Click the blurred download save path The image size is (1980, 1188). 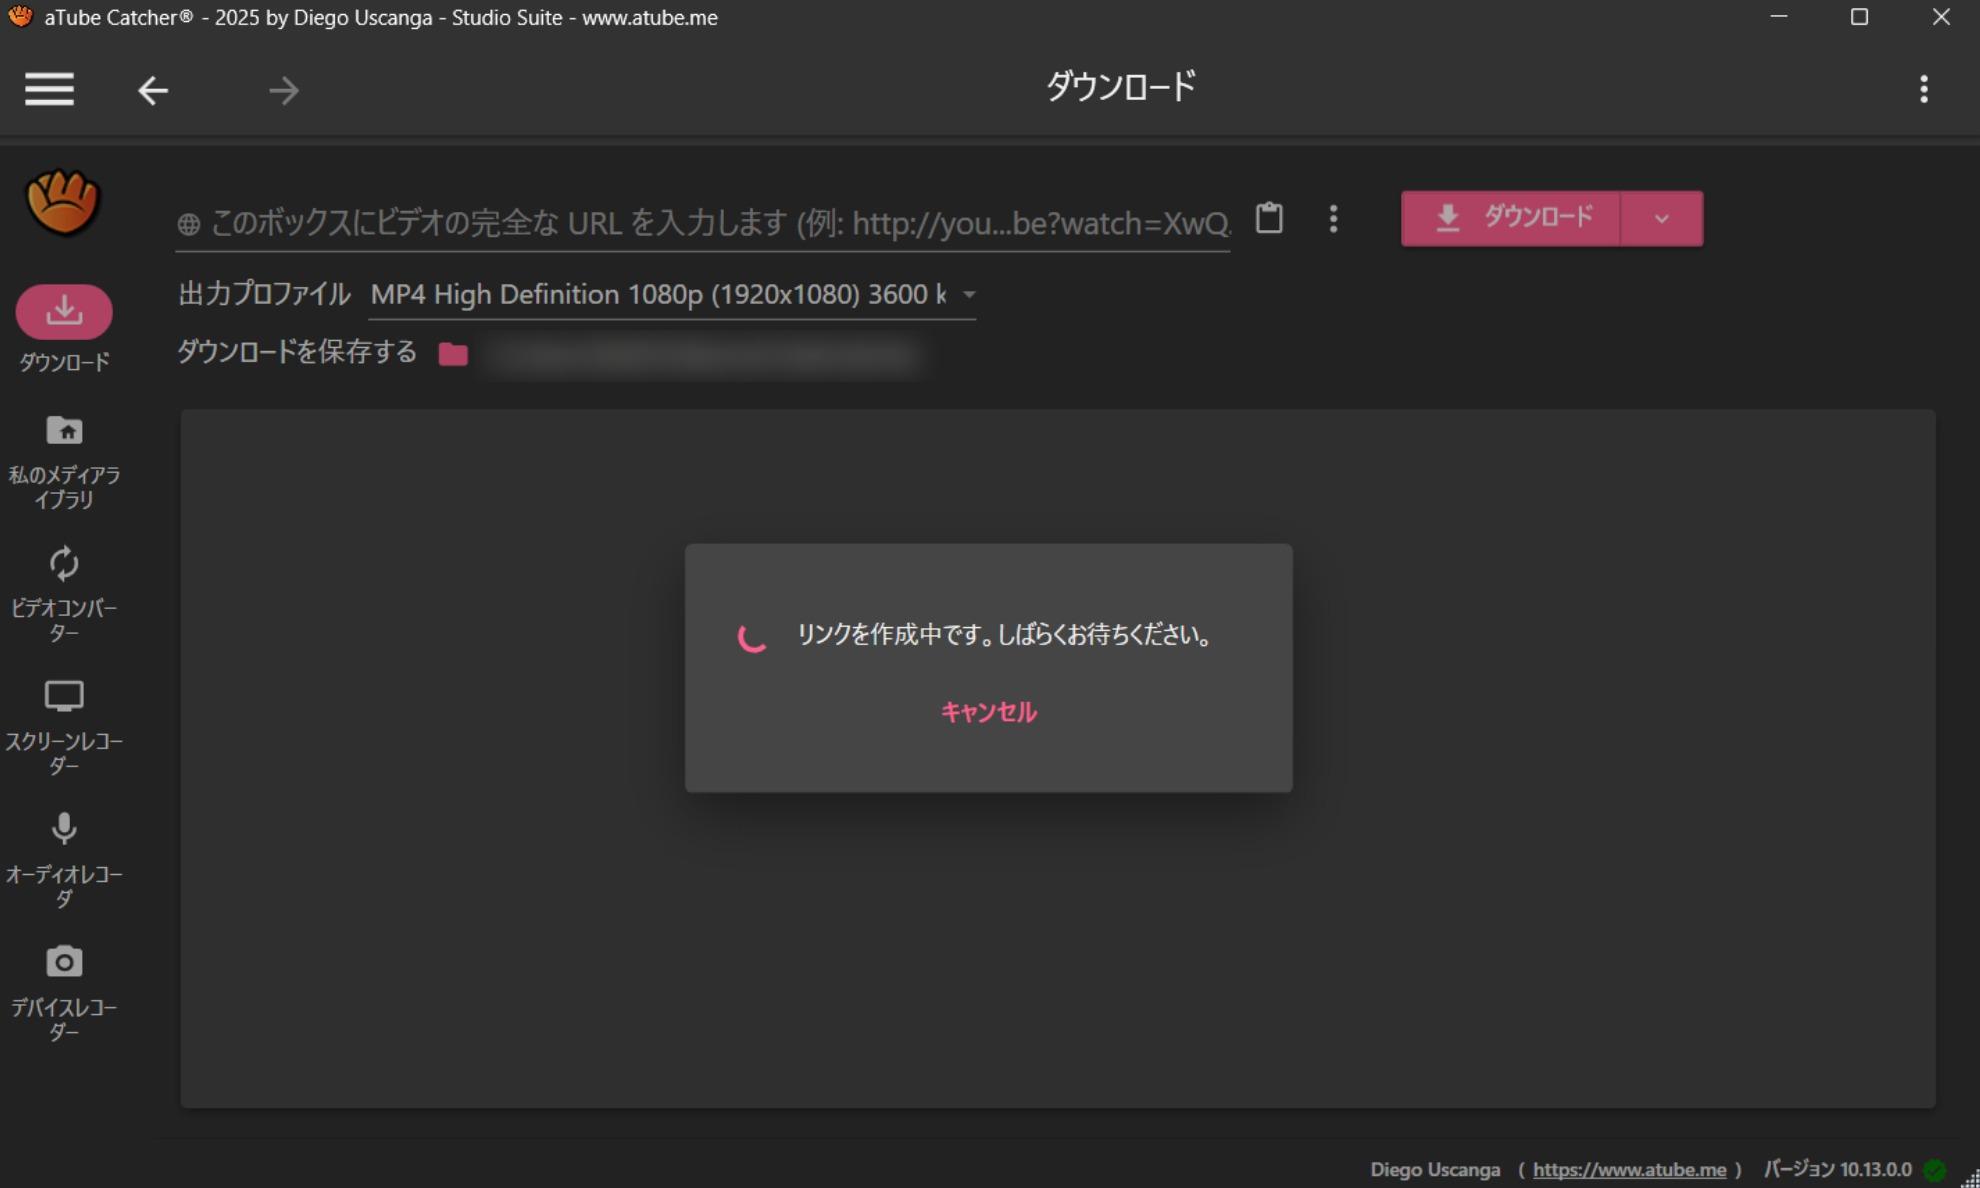(702, 355)
